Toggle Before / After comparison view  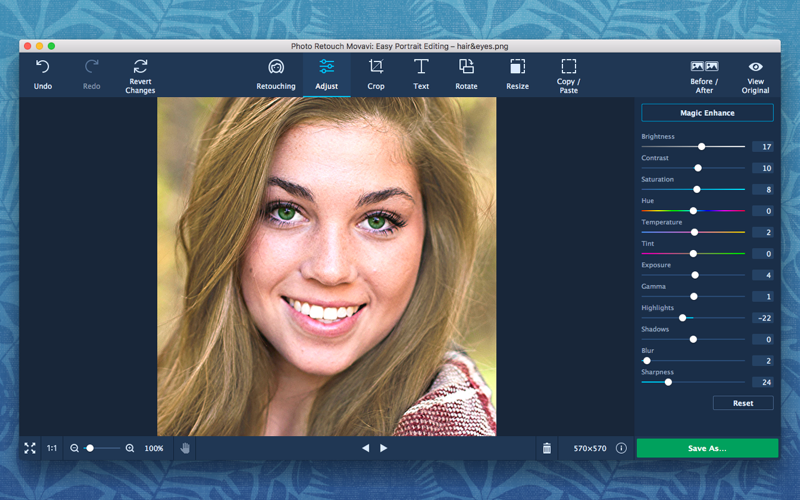click(x=704, y=67)
